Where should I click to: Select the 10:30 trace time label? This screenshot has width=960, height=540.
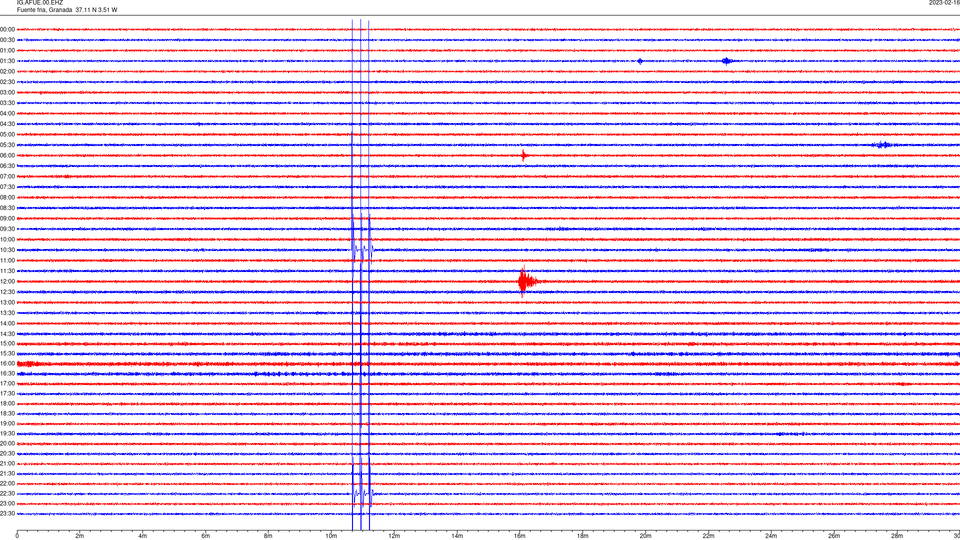click(7, 250)
